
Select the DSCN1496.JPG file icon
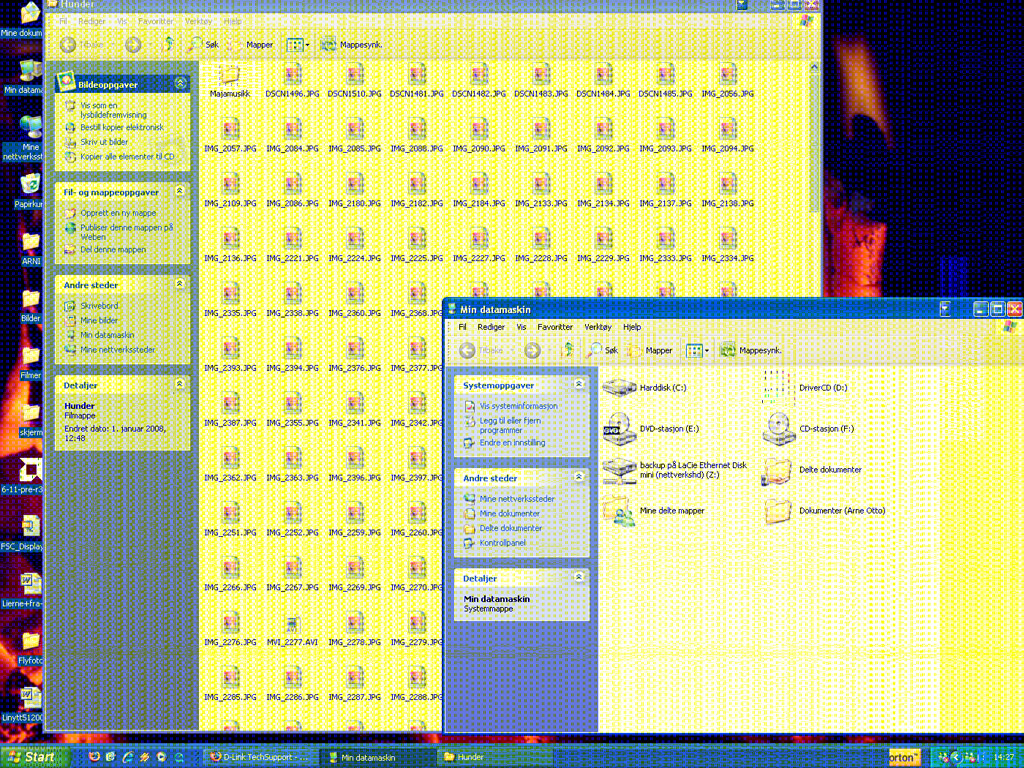coord(292,74)
